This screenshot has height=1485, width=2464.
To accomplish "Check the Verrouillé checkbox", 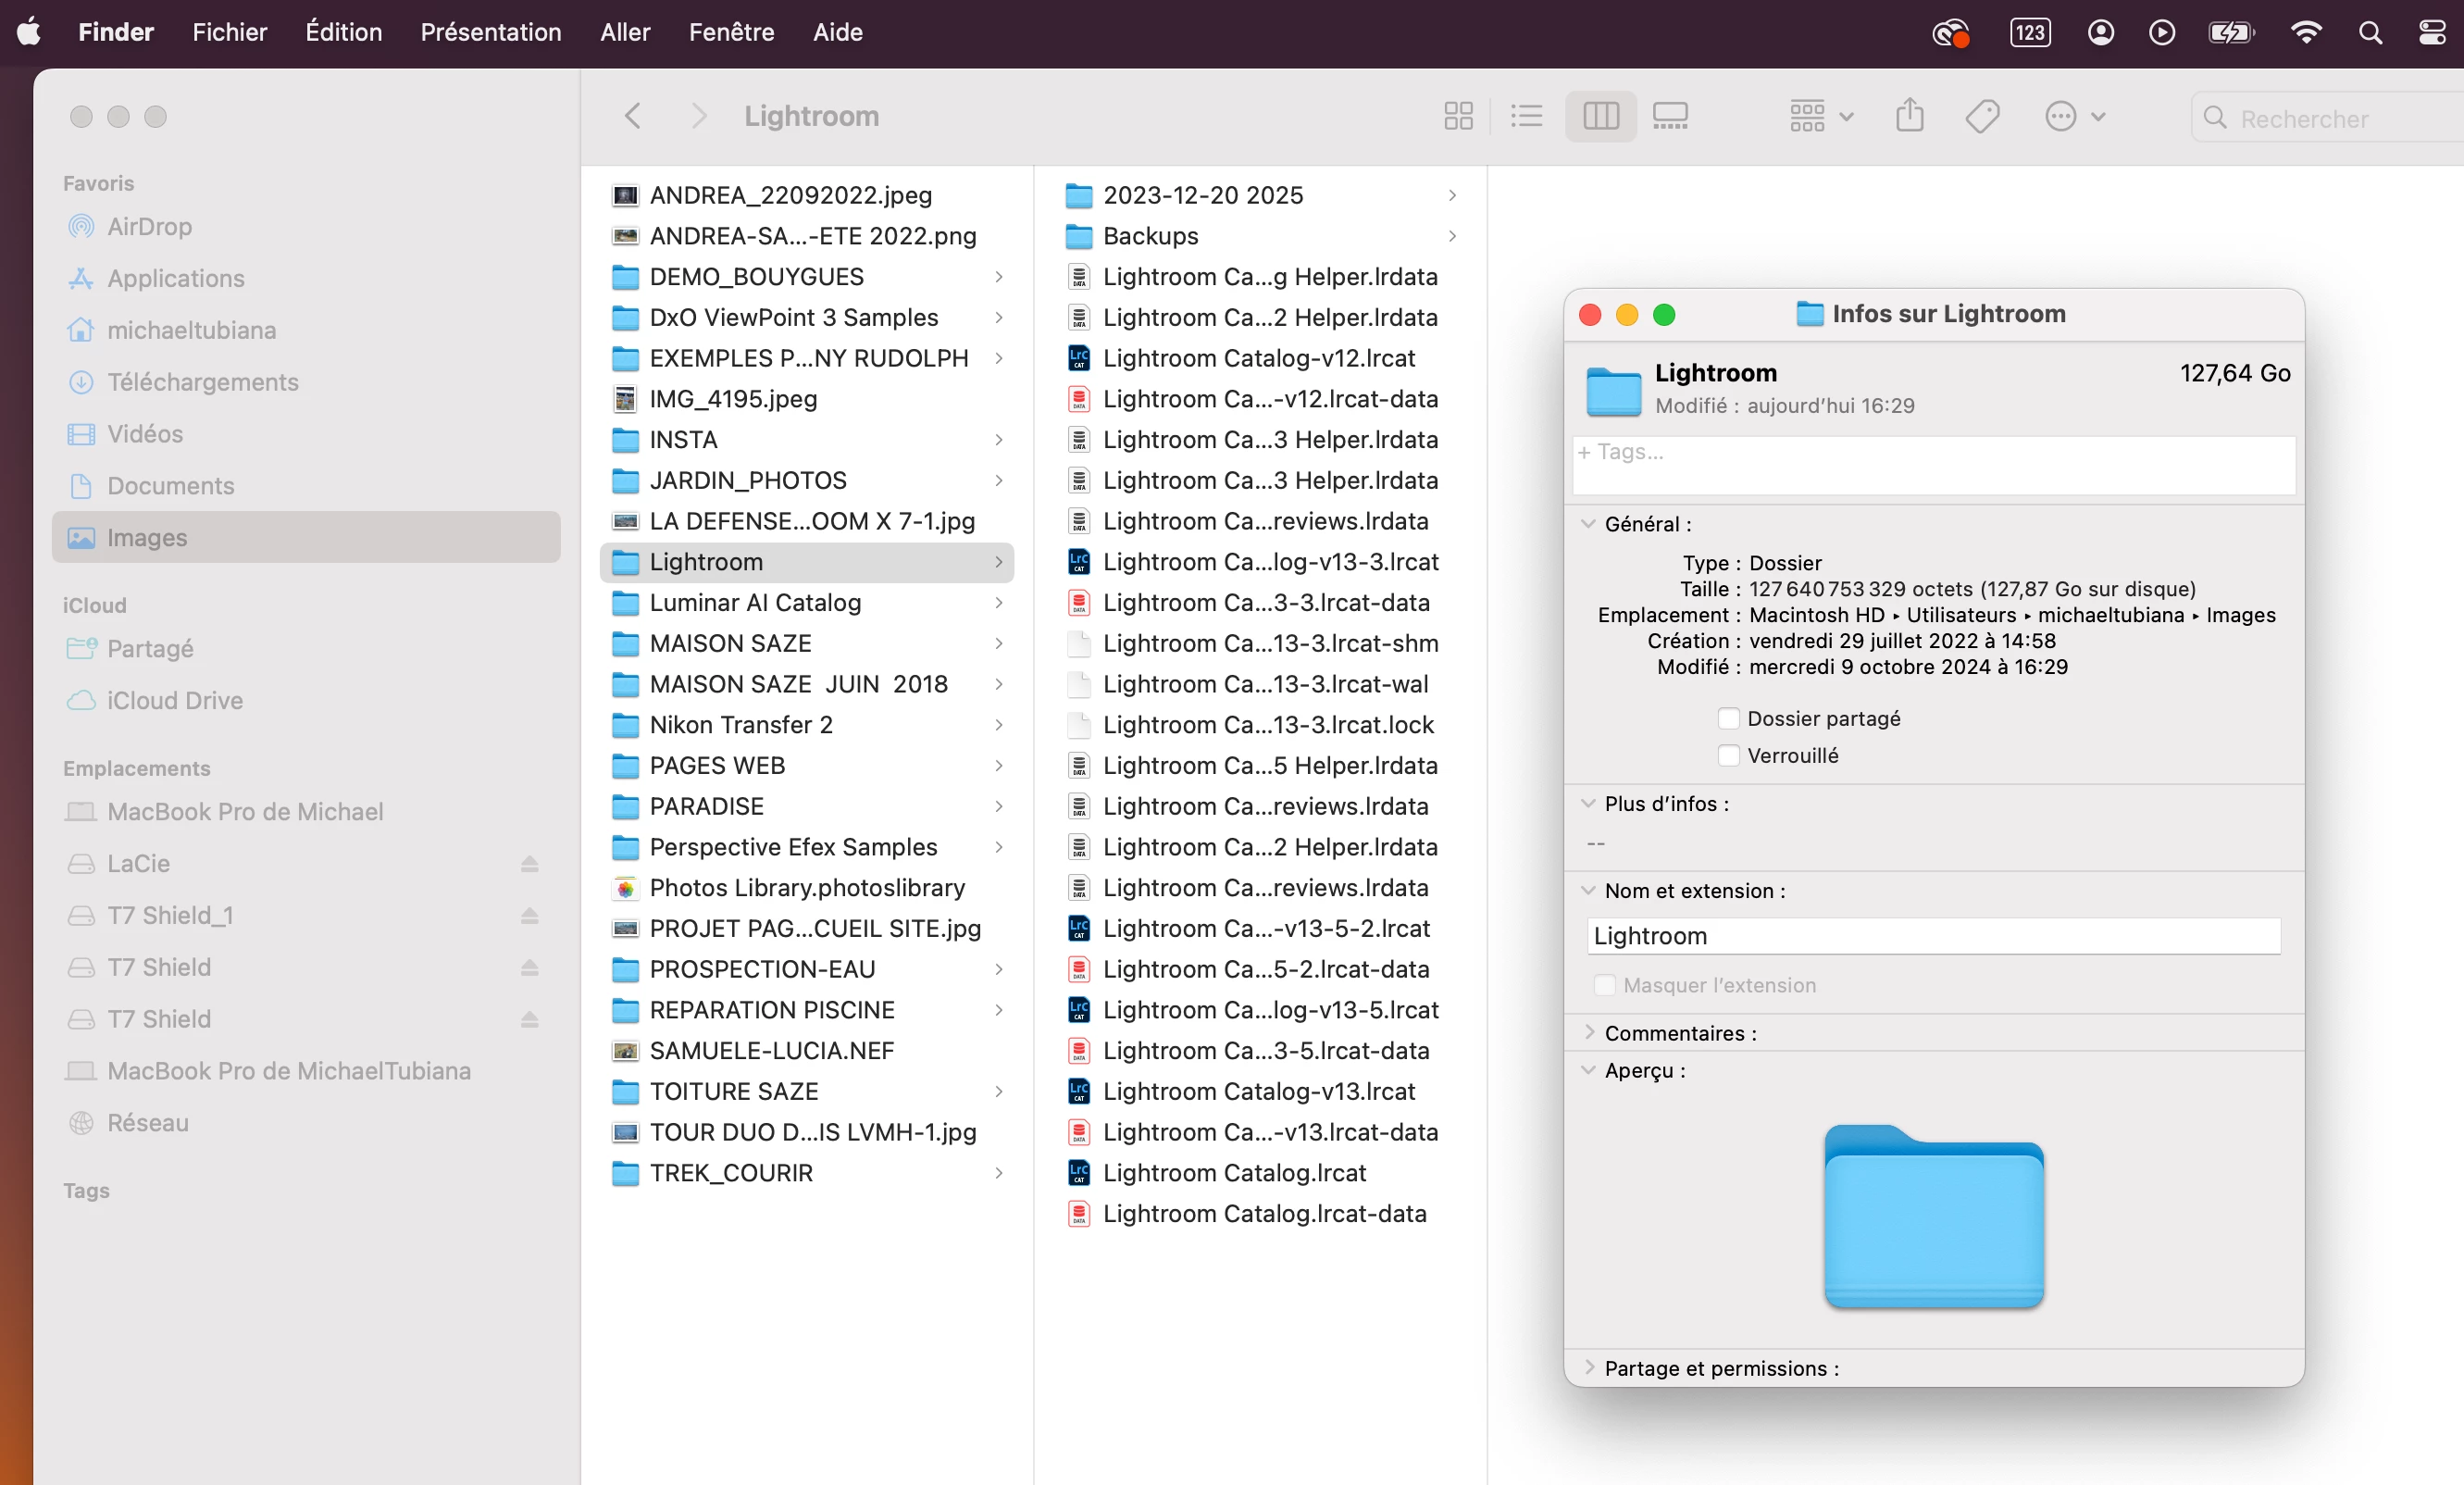I will click(1728, 755).
